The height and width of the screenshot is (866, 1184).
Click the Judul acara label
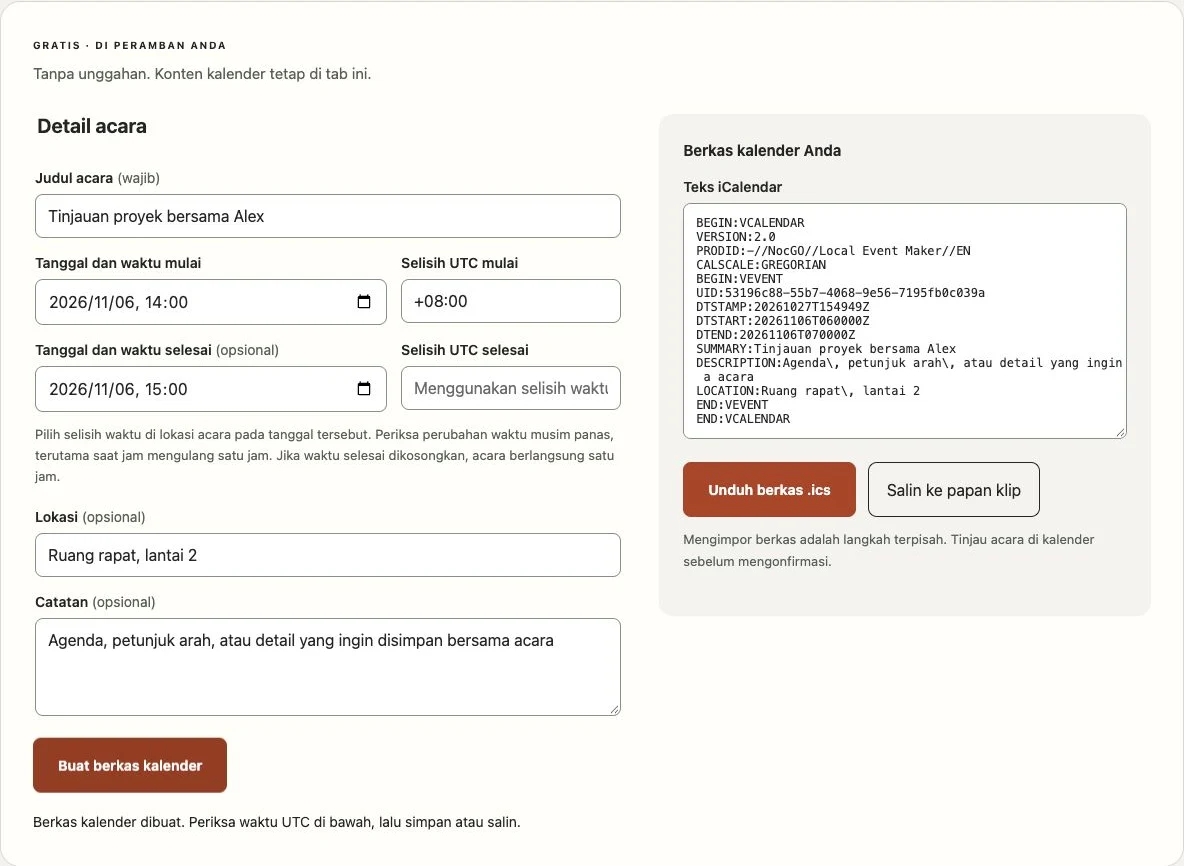pos(97,178)
